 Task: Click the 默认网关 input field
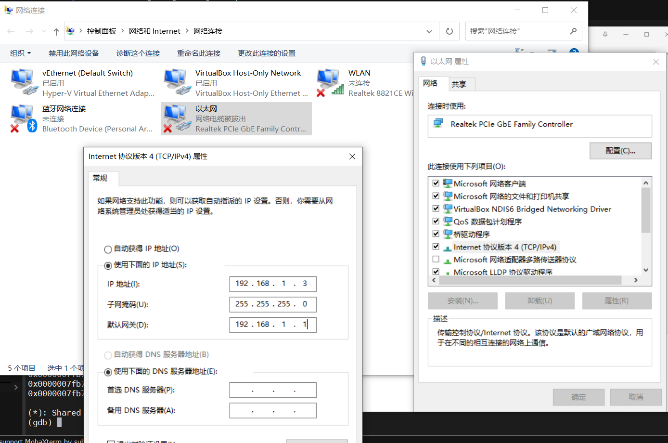coord(273,325)
